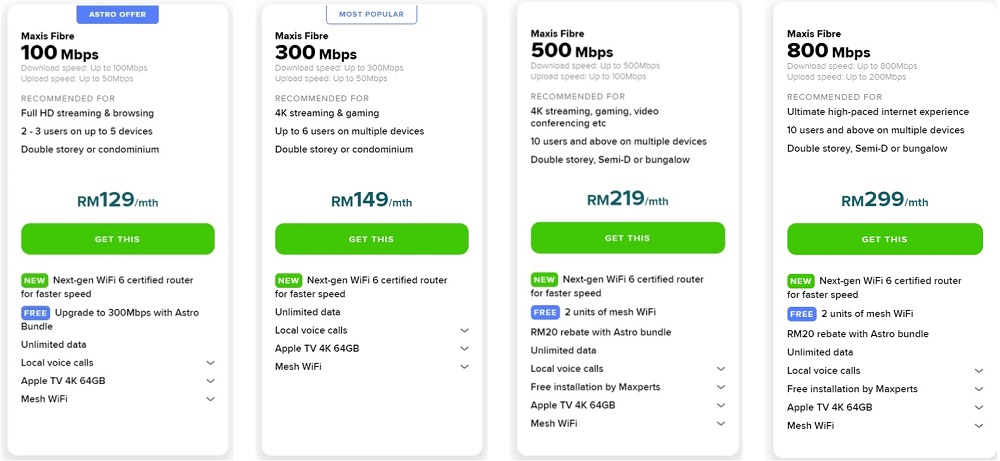Expand Apple TV 4K 64GB in 100 Mbps plan
The height and width of the screenshot is (461, 1000).
click(210, 381)
